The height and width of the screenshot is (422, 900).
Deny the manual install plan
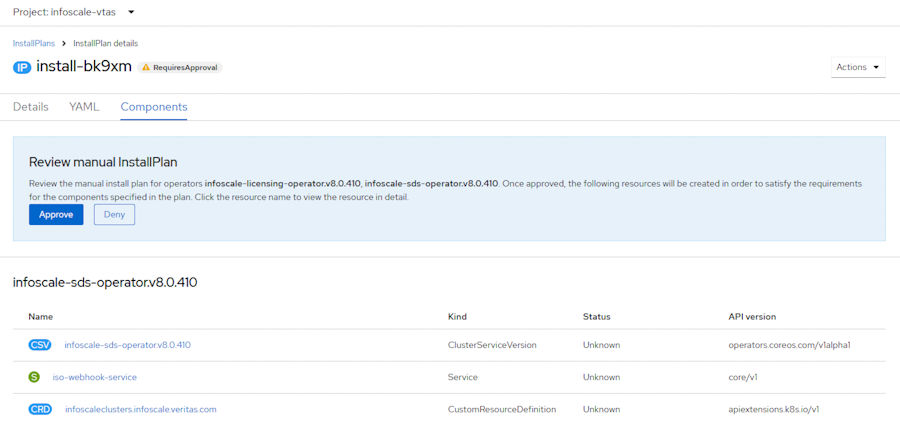114,215
